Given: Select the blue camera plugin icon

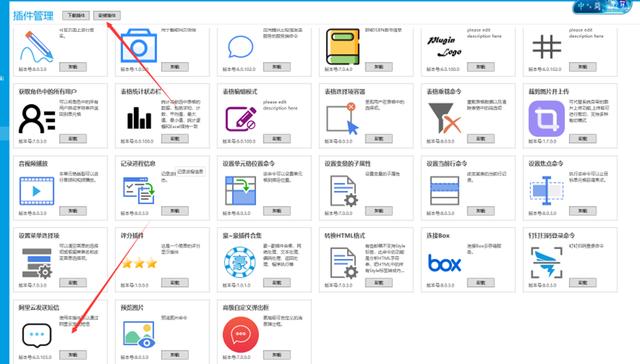Looking at the screenshot, I should 139,46.
